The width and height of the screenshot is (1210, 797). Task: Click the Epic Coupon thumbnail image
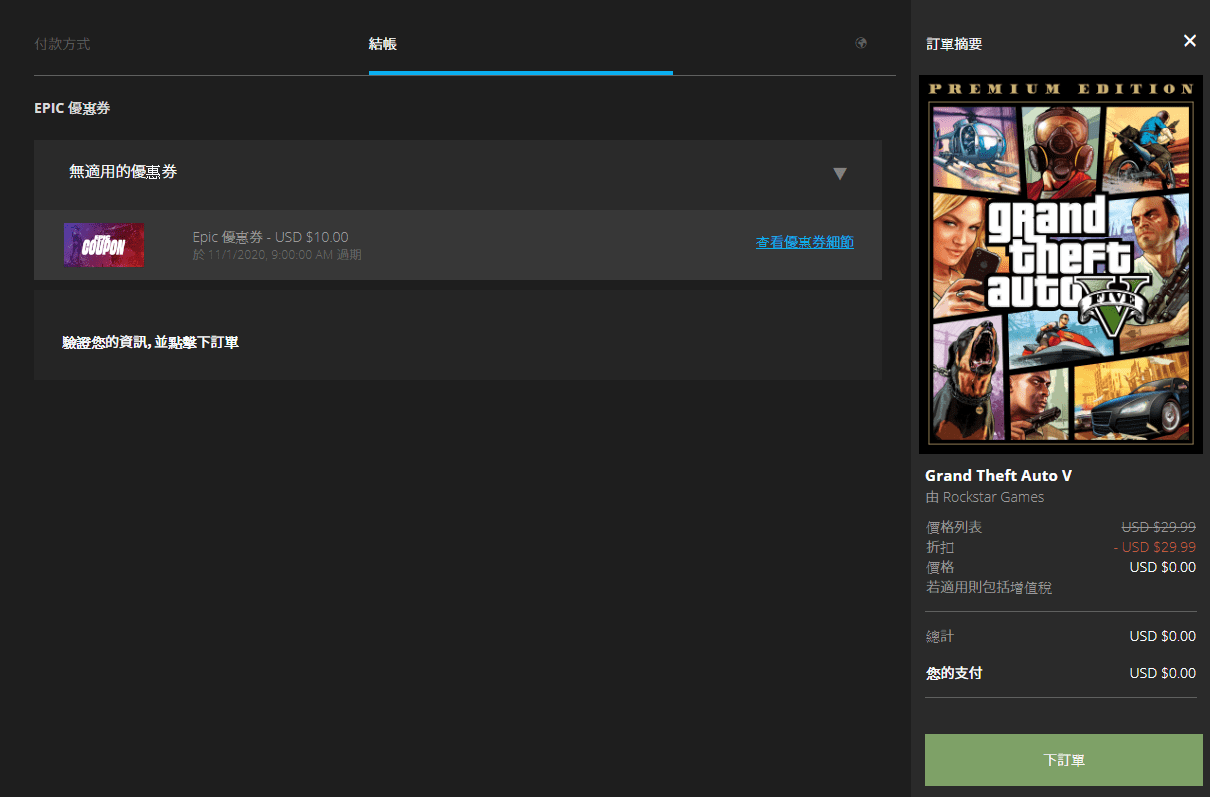(104, 245)
